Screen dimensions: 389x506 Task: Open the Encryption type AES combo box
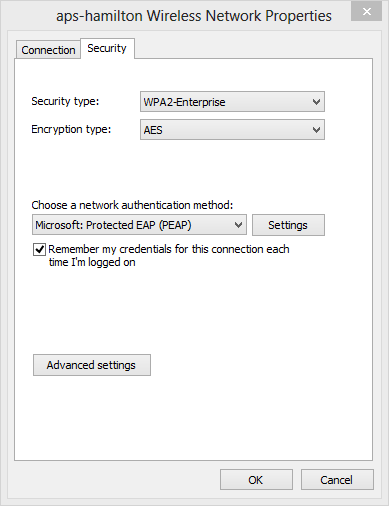coord(232,130)
